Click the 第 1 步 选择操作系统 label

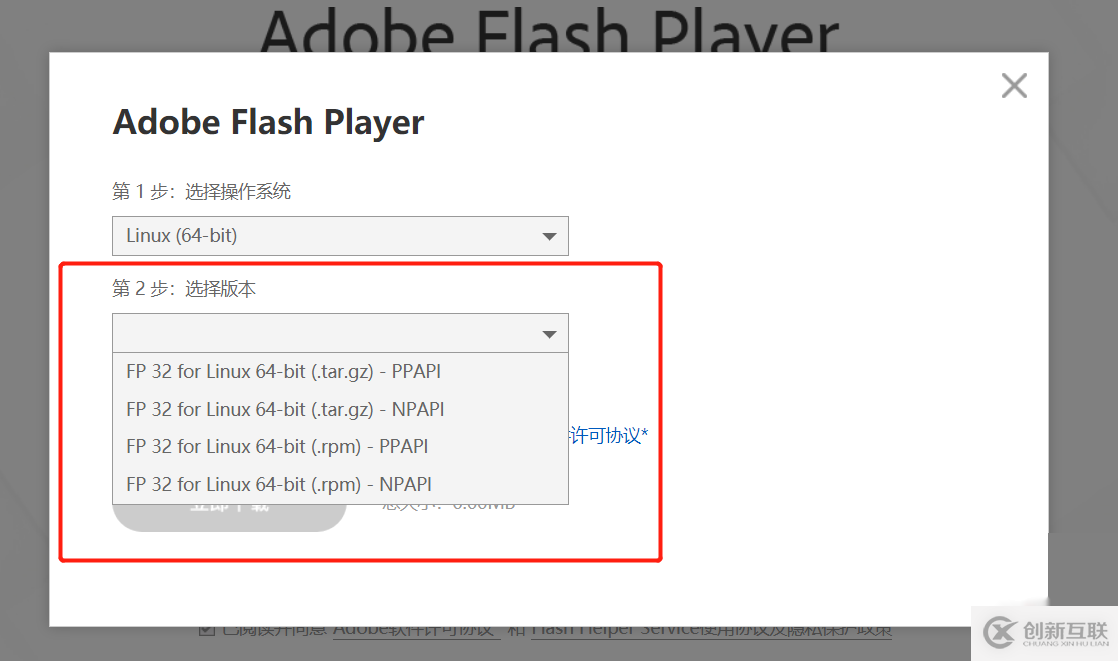point(201,191)
